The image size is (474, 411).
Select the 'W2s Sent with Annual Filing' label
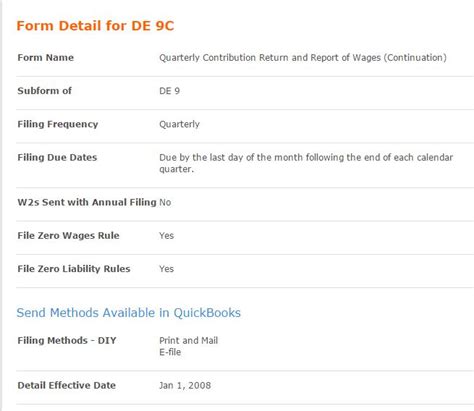tap(87, 202)
